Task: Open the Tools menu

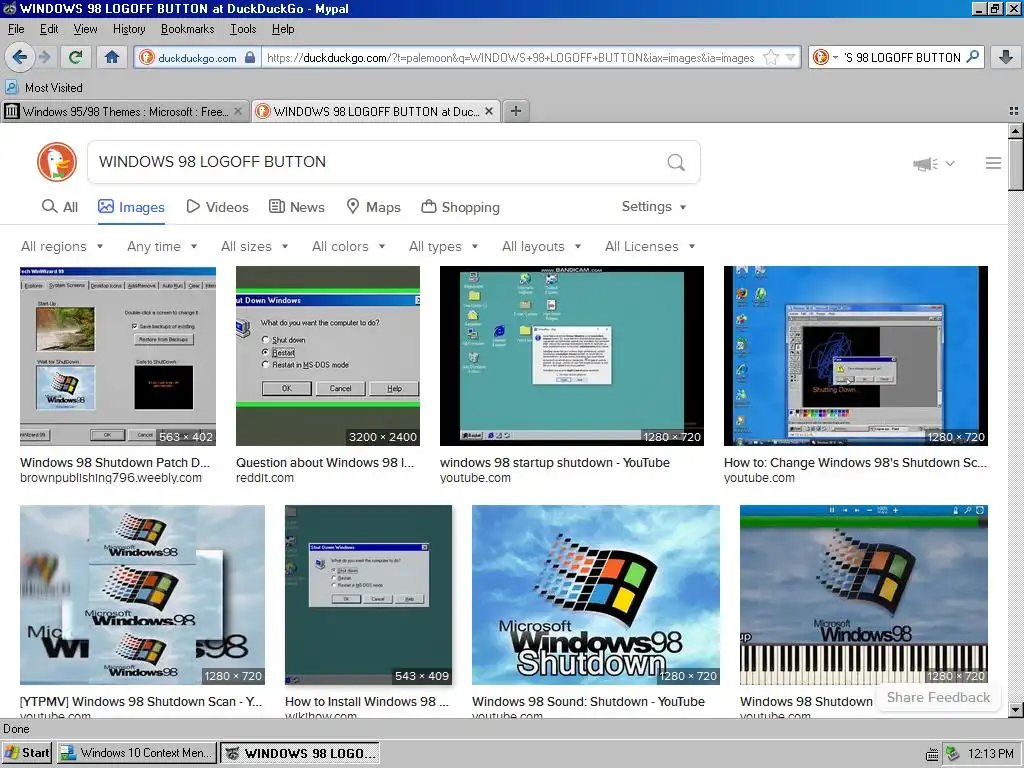Action: pos(243,29)
